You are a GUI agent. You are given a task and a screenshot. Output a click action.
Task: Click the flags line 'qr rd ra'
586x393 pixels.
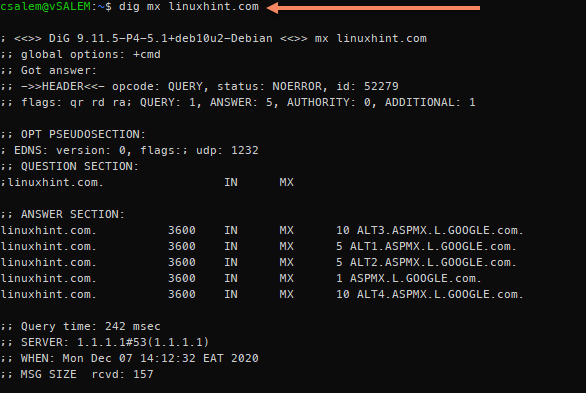pyautogui.click(x=101, y=102)
